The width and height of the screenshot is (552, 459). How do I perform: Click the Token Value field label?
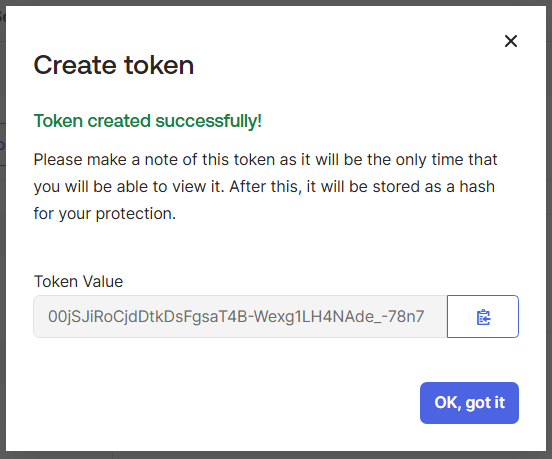pyautogui.click(x=78, y=281)
